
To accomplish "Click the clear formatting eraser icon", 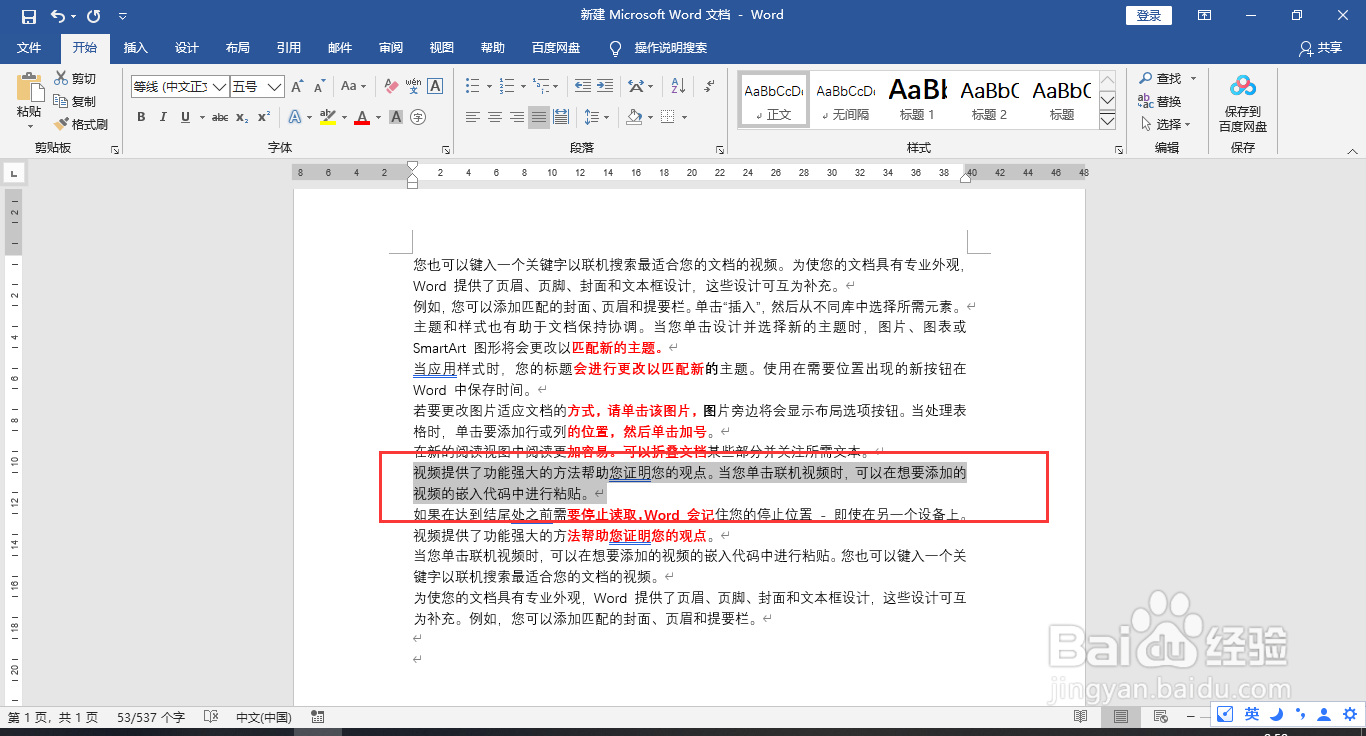I will tap(391, 87).
